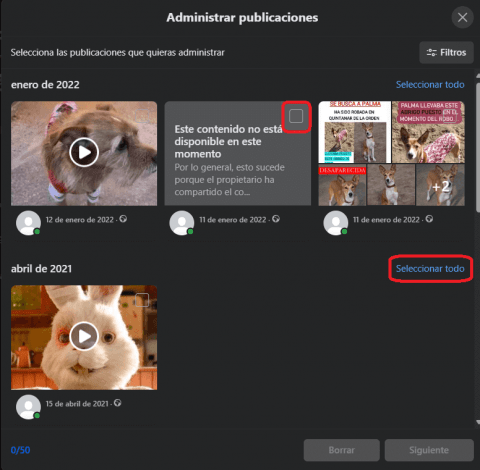Click the date text 15 de abril de 2021
480x470 pixels.
tap(77, 404)
